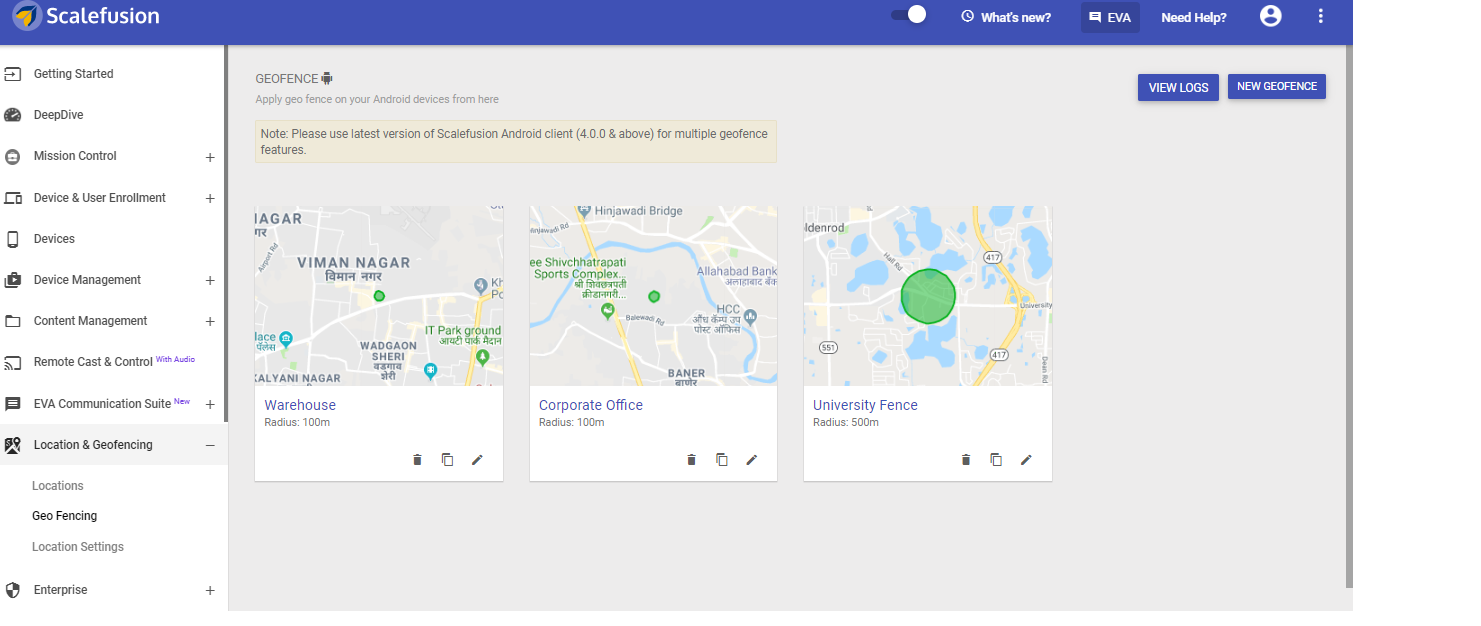
Task: Delete the University Fence geofence
Action: click(x=965, y=460)
